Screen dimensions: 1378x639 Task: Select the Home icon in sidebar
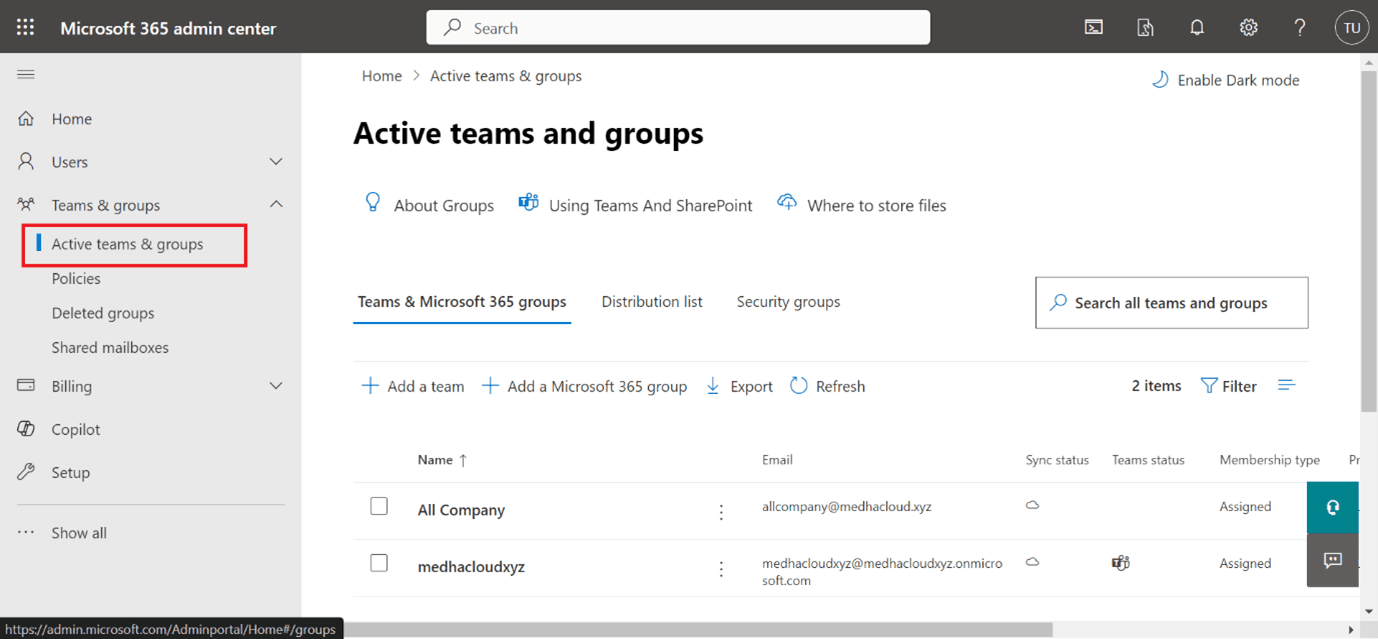click(26, 118)
